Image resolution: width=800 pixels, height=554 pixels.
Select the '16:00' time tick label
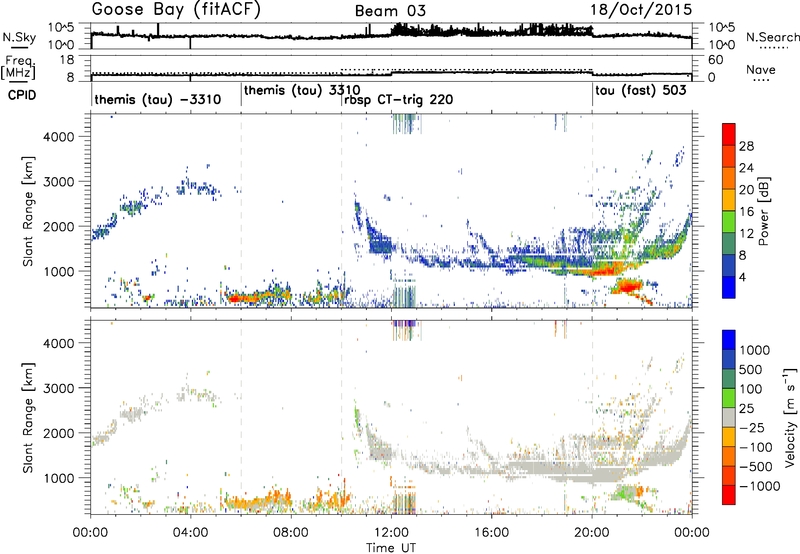(491, 533)
